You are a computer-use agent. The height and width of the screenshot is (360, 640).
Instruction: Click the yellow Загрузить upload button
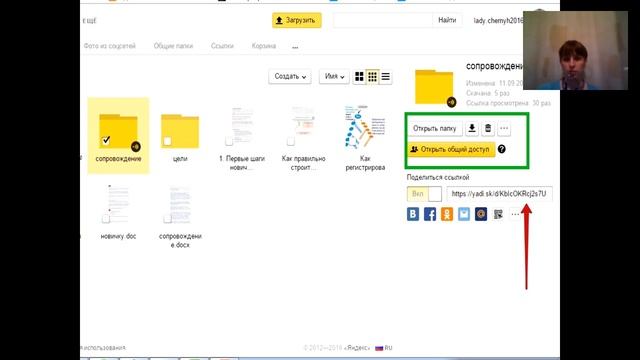297,20
